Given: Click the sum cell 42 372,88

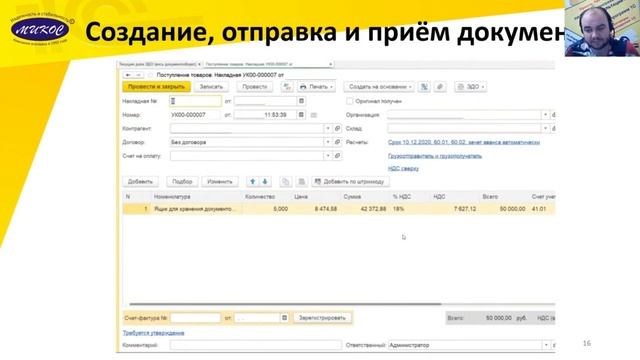Looking at the screenshot, I should 365,209.
